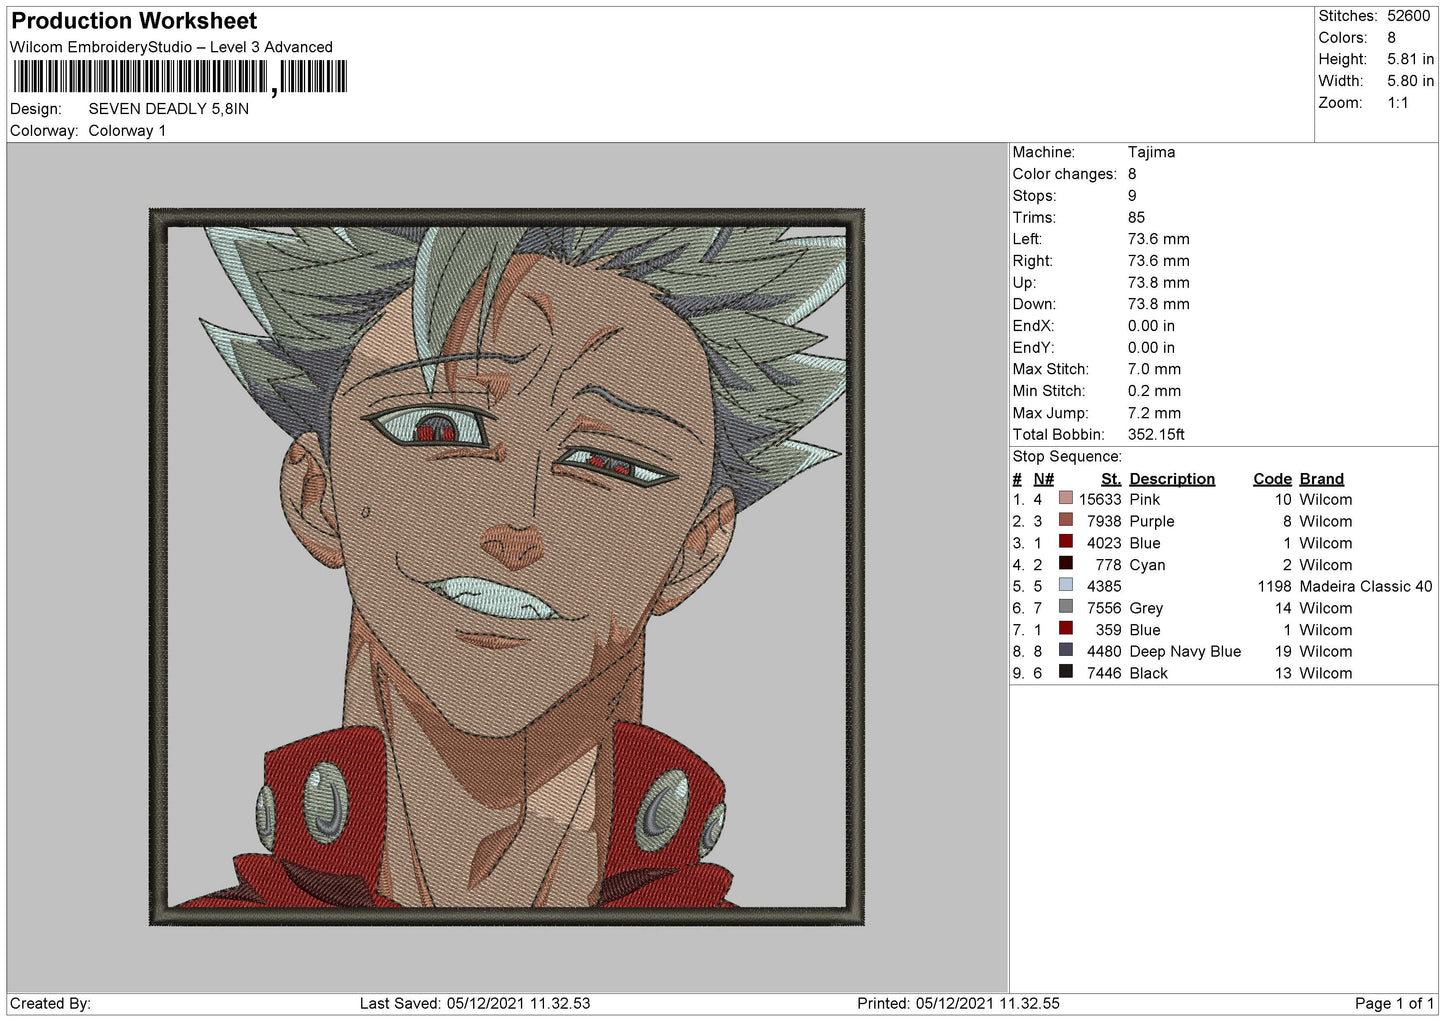The width and height of the screenshot is (1445, 1021).
Task: Click the design name SEVEN DEADLY 5,8IN
Action: click(x=169, y=109)
